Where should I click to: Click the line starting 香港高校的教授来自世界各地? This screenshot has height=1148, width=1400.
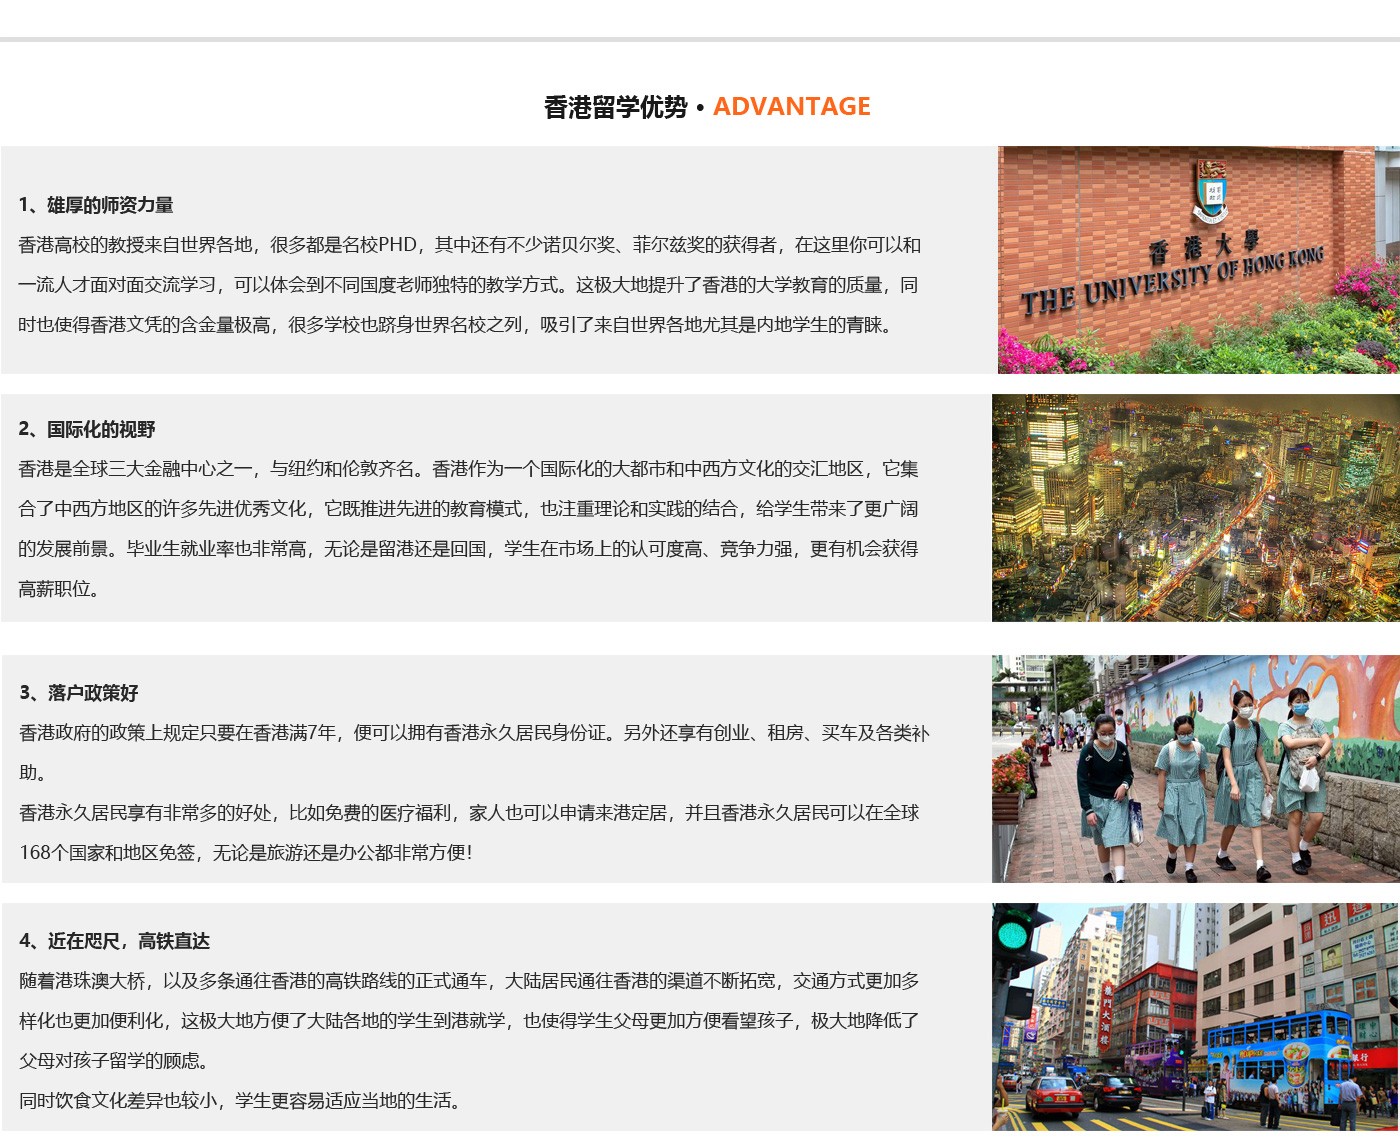[x=470, y=245]
